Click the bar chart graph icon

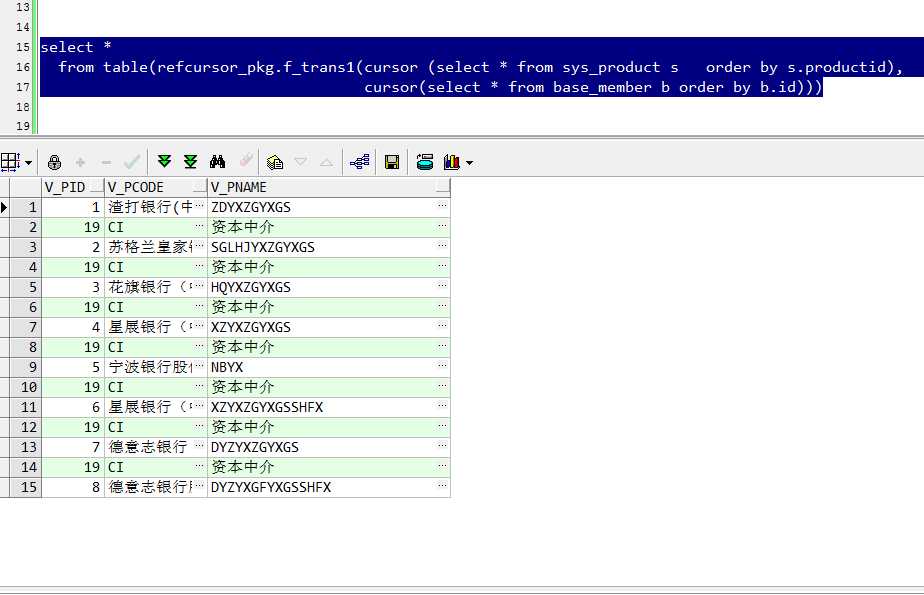tap(452, 161)
